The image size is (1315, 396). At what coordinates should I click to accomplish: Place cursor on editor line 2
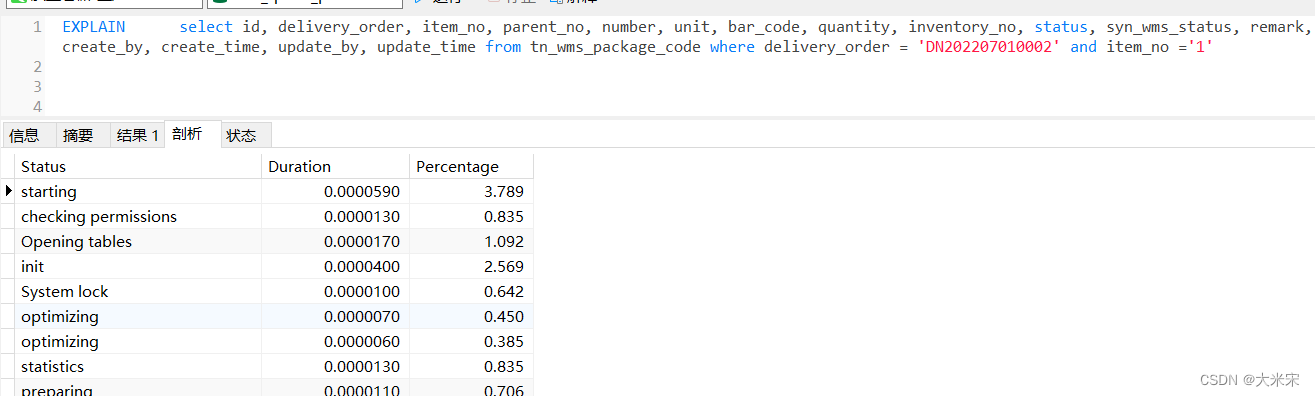coord(680,66)
